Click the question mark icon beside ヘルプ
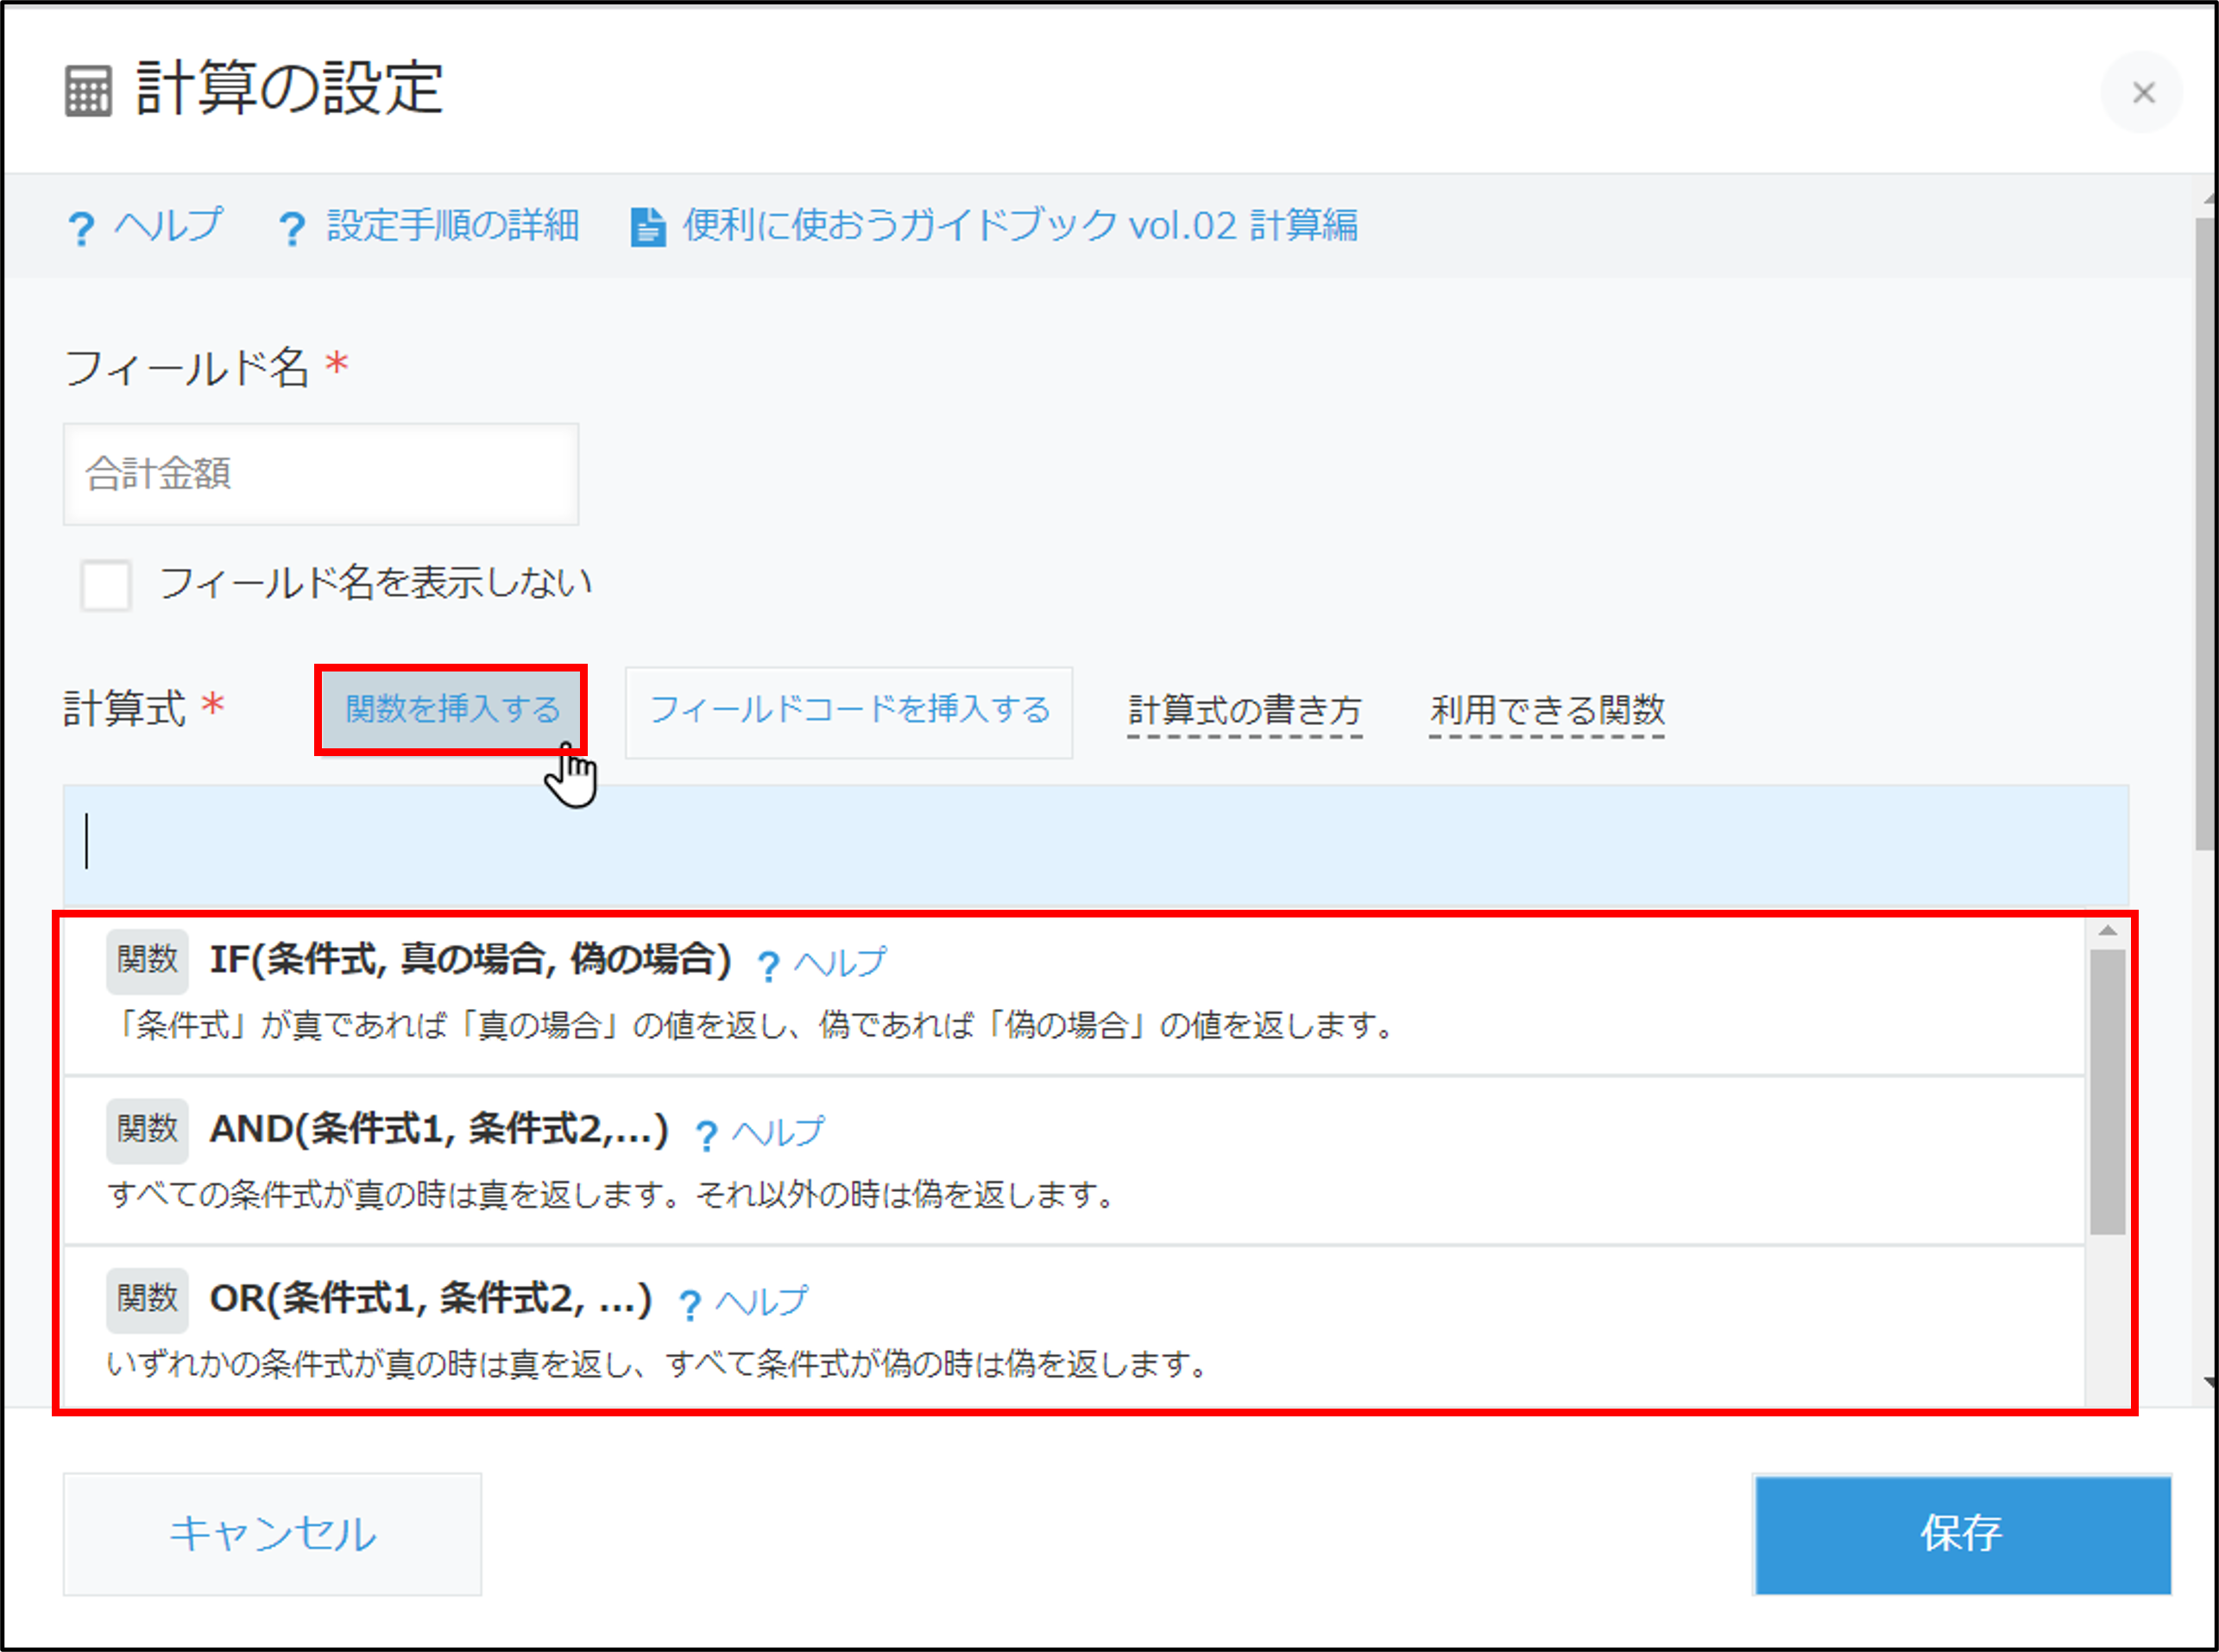Viewport: 2219px width, 1652px height. pos(82,226)
